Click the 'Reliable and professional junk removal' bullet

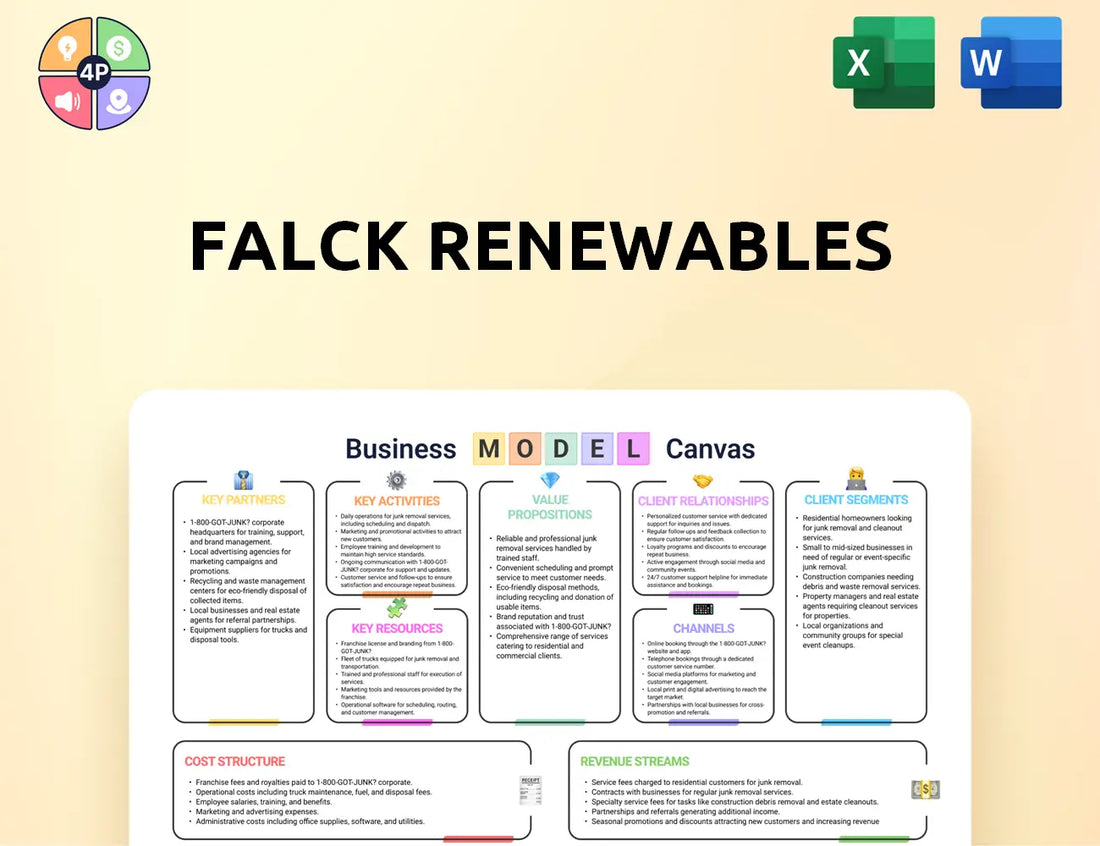click(546, 548)
